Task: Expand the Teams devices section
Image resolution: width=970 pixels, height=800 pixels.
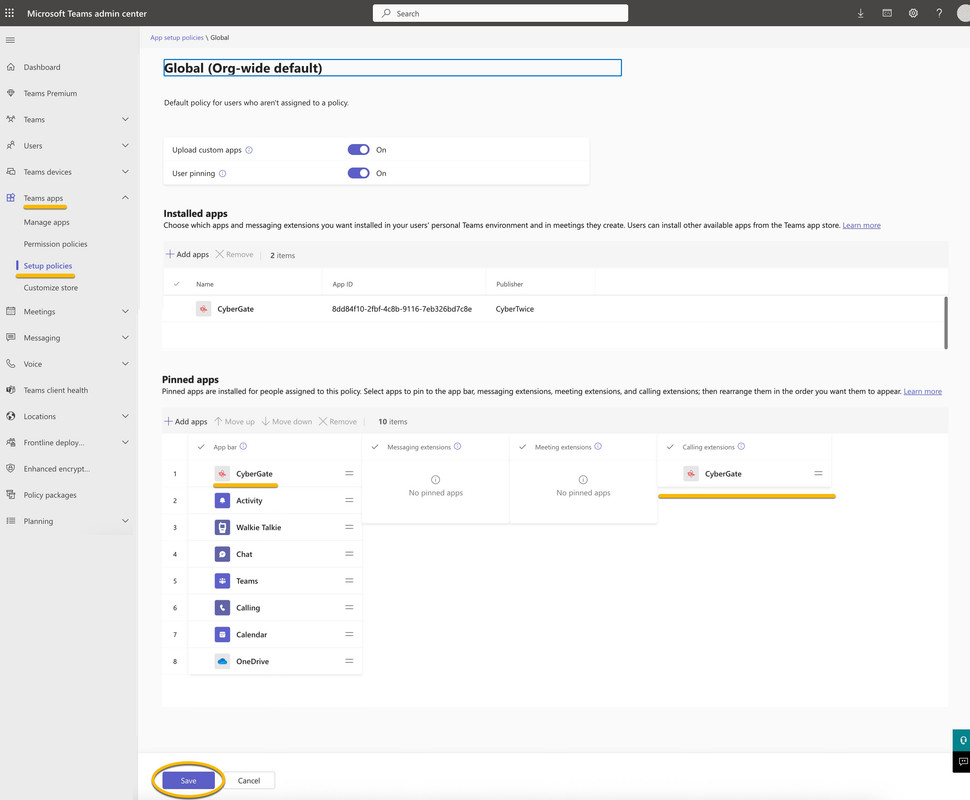Action: pyautogui.click(x=125, y=171)
